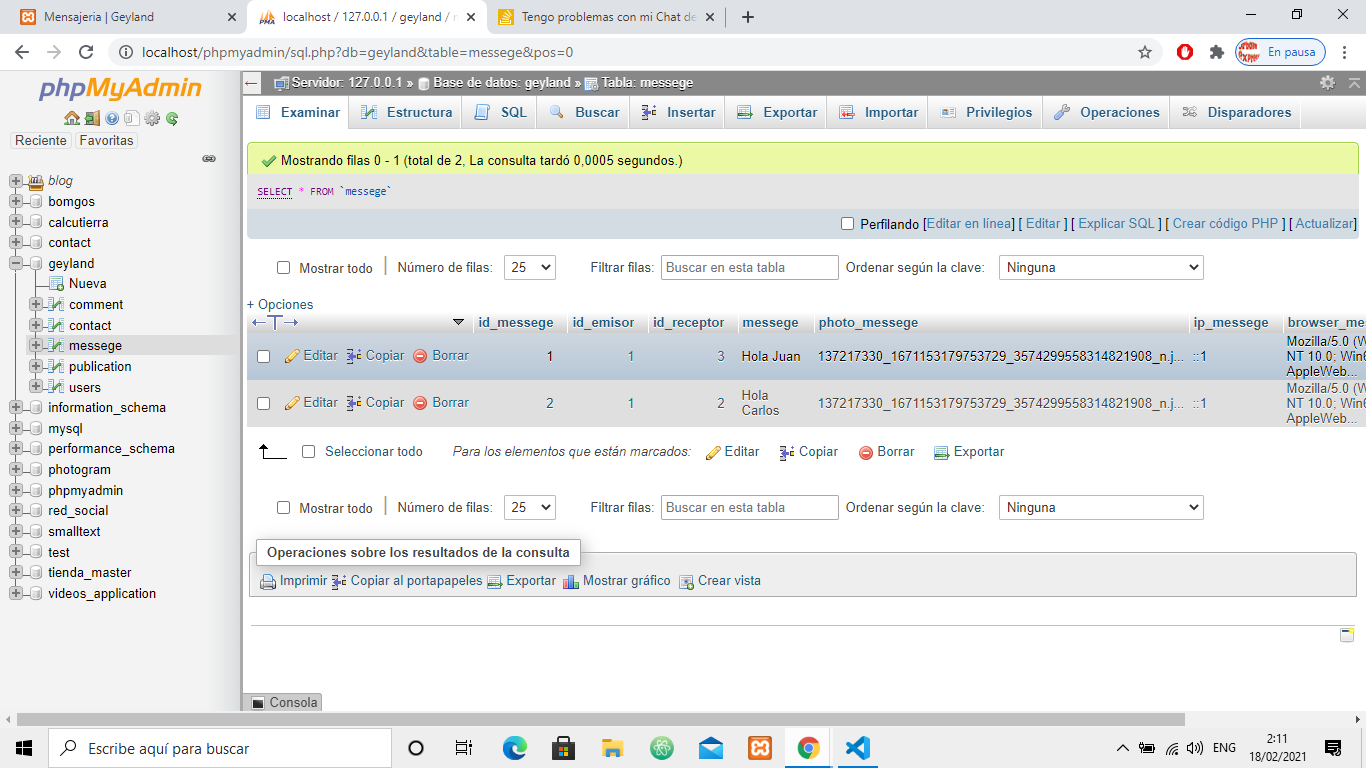Viewport: 1366px width, 768px height.
Task: Expand the blog database tree node
Action: coord(15,181)
